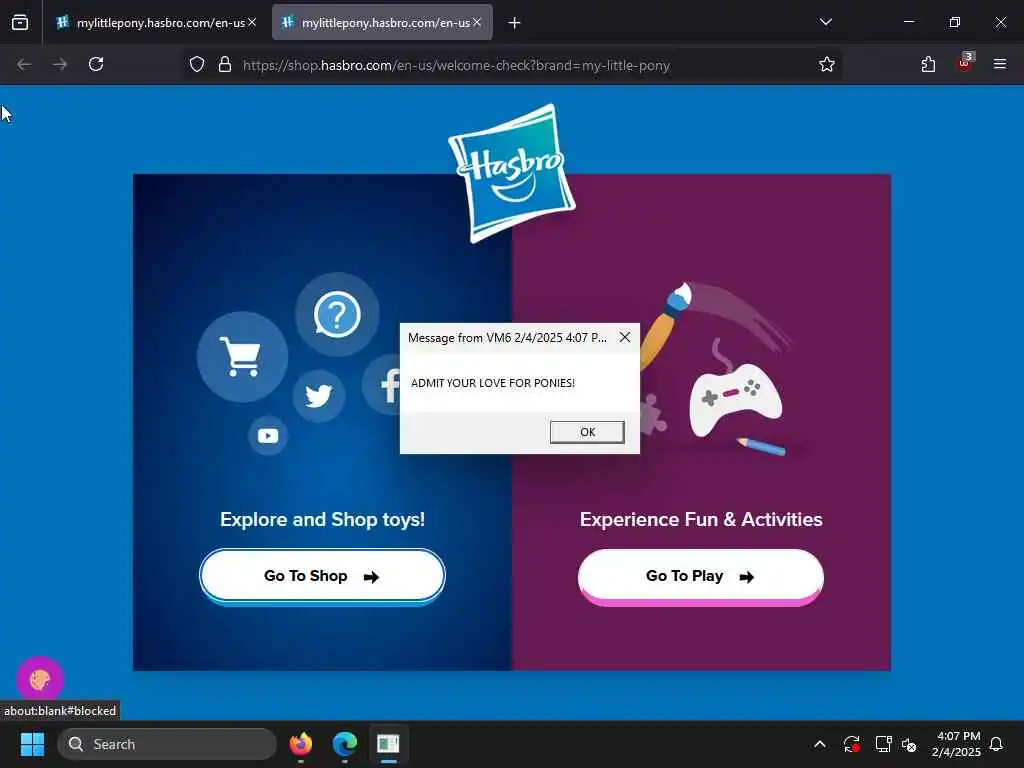The width and height of the screenshot is (1024, 768).
Task: Open the network tray icon
Action: point(883,744)
